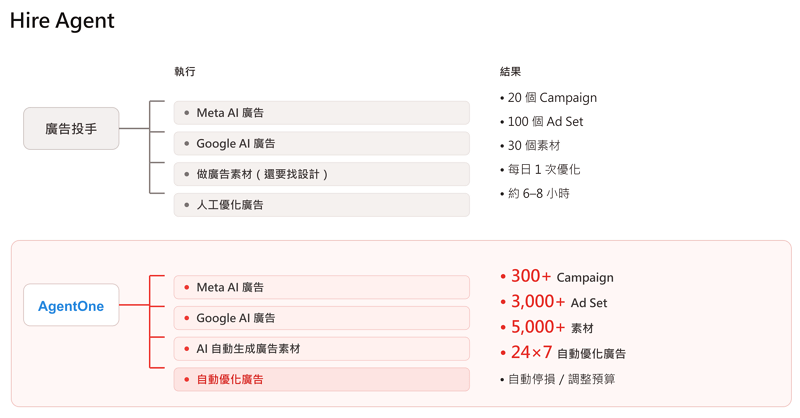
Task: Click the AgentOne box
Action: 71,305
